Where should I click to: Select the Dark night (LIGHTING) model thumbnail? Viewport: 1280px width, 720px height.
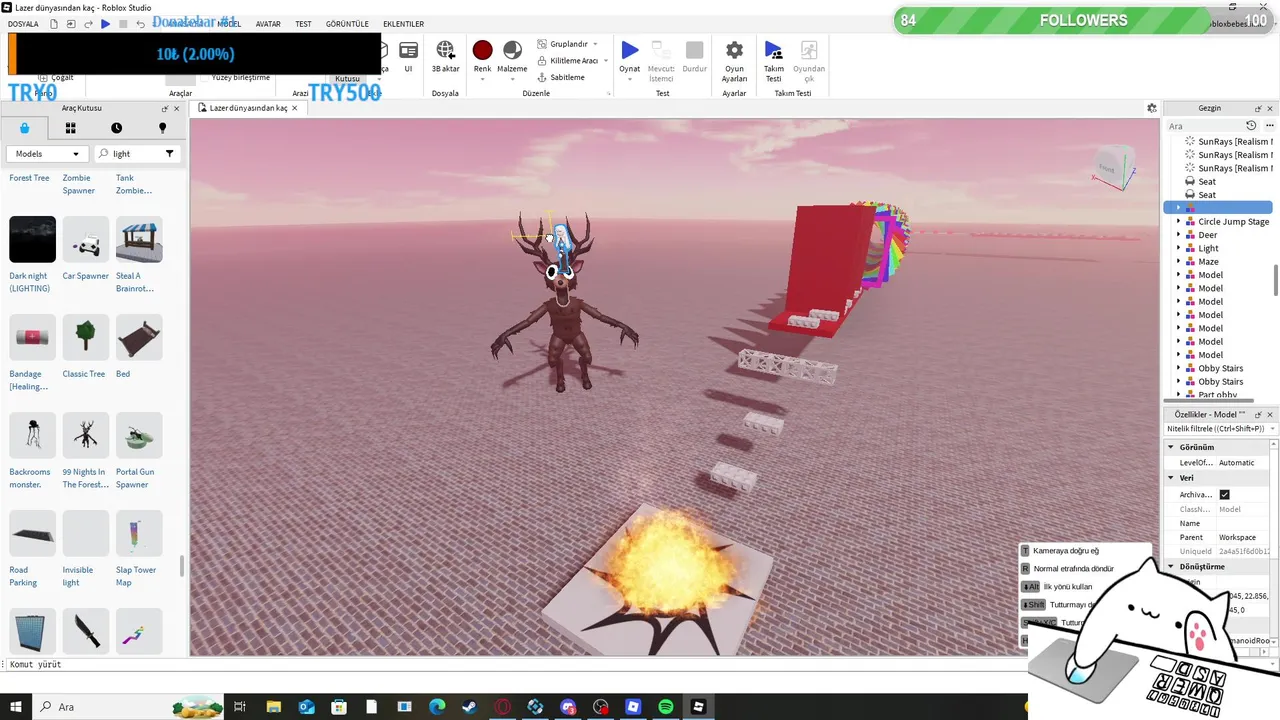(x=32, y=239)
